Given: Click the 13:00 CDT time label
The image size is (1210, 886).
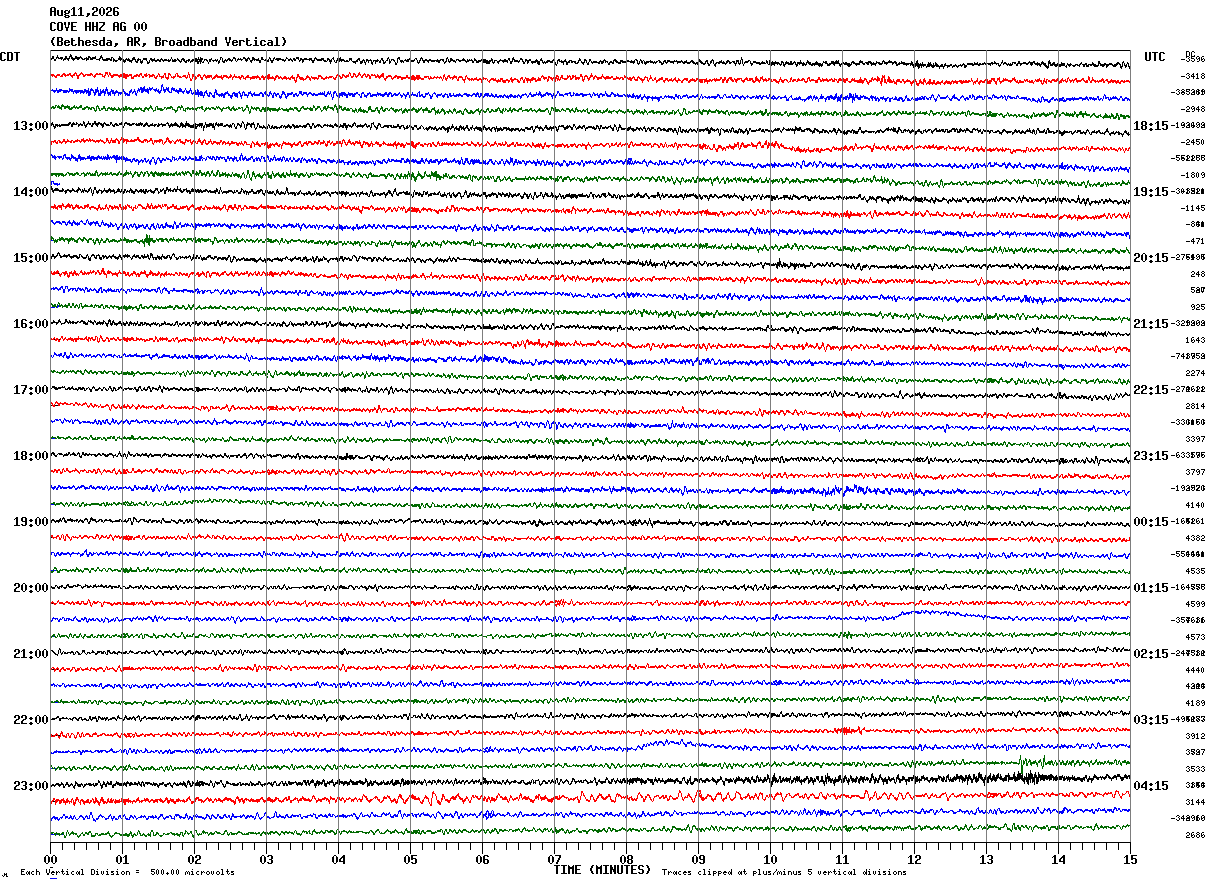Looking at the screenshot, I should (30, 126).
